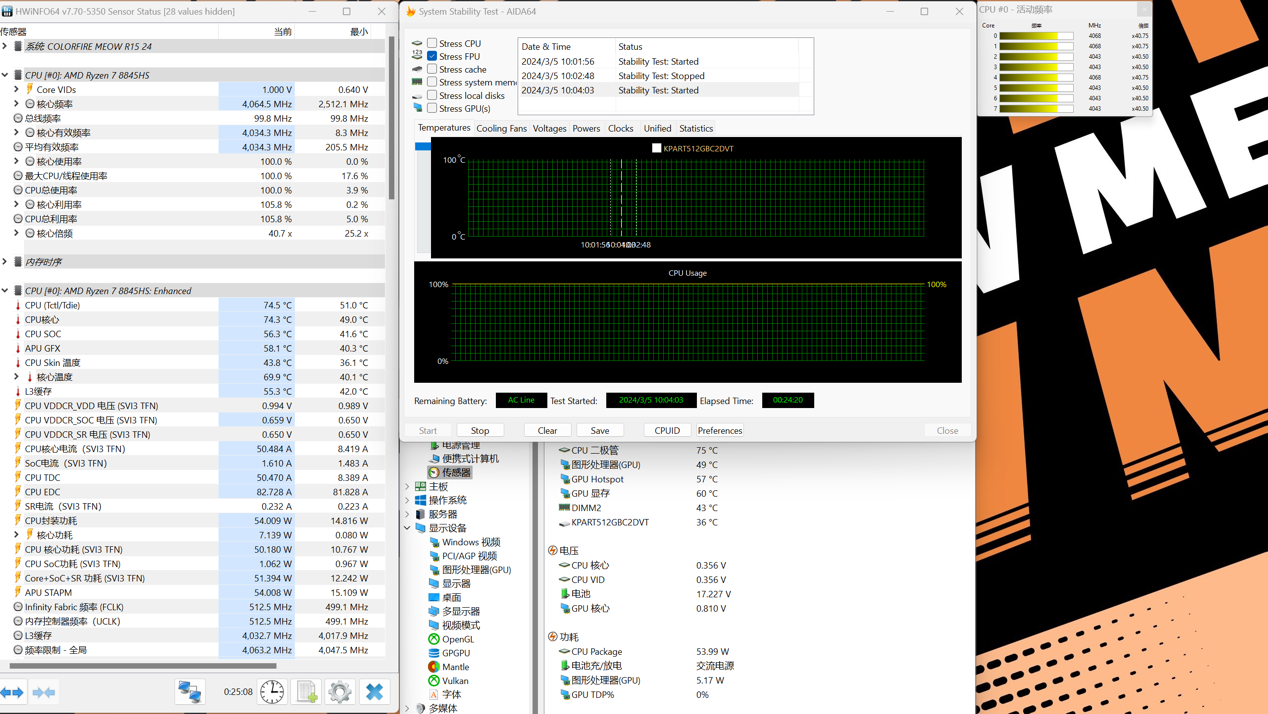Click HWiNFO expand-layout blue arrows icon
The width and height of the screenshot is (1268, 714).
12,692
